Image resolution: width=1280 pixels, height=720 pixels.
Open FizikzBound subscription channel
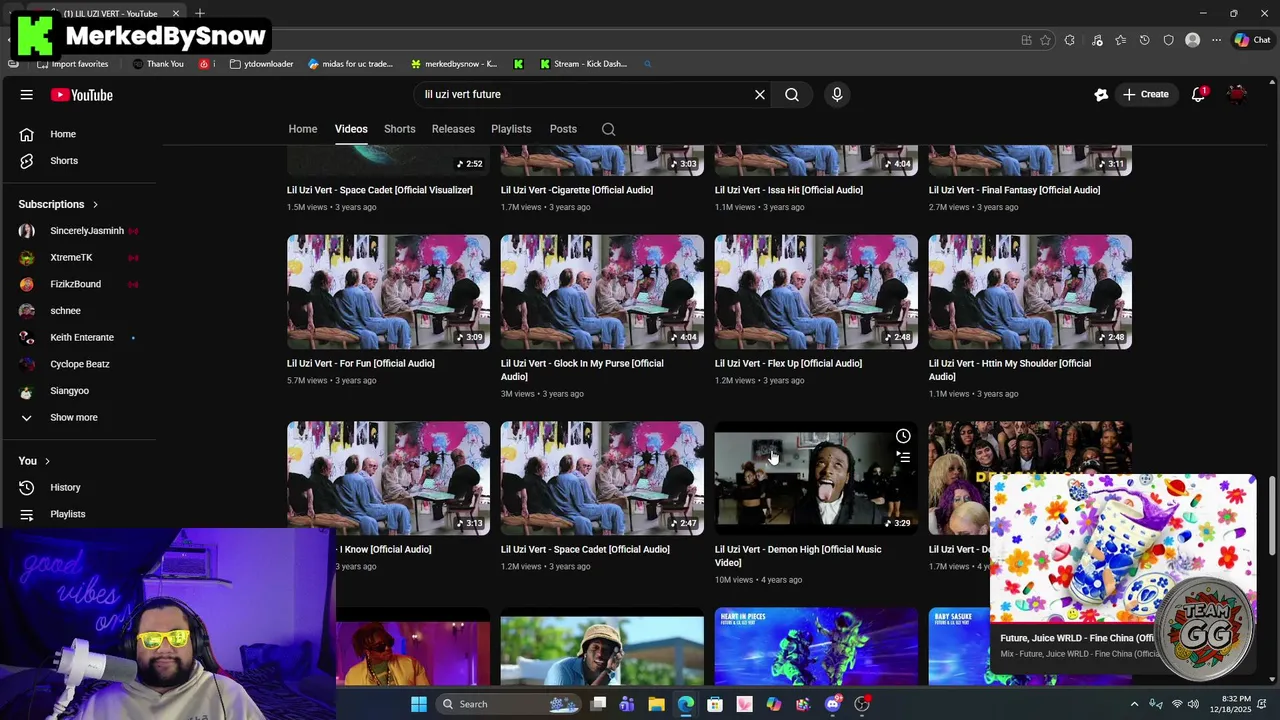(78, 284)
